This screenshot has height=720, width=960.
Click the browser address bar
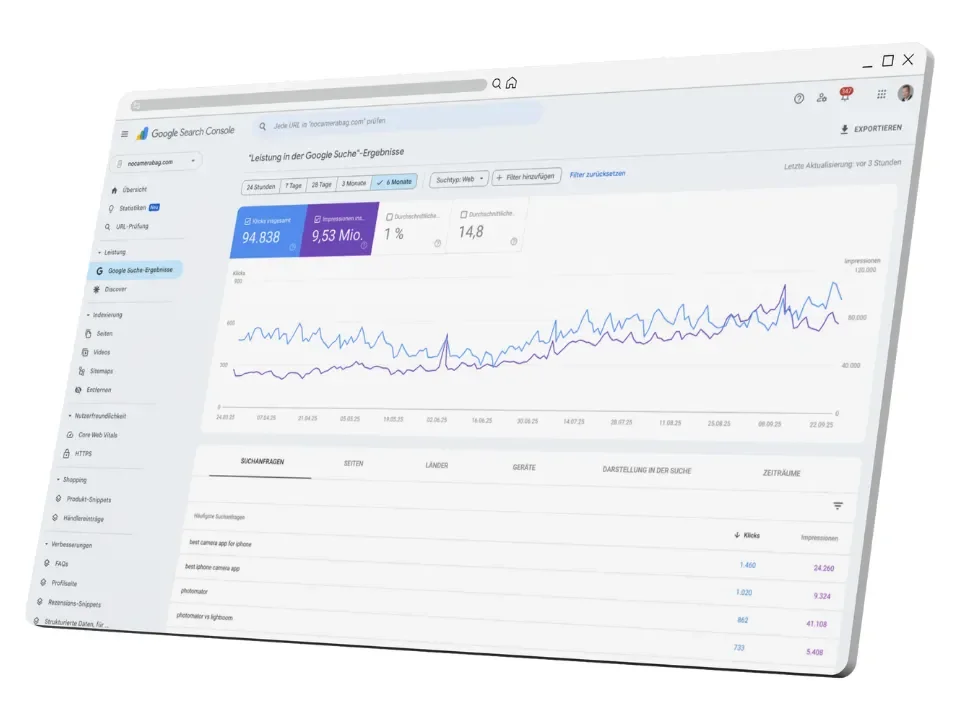pos(309,94)
